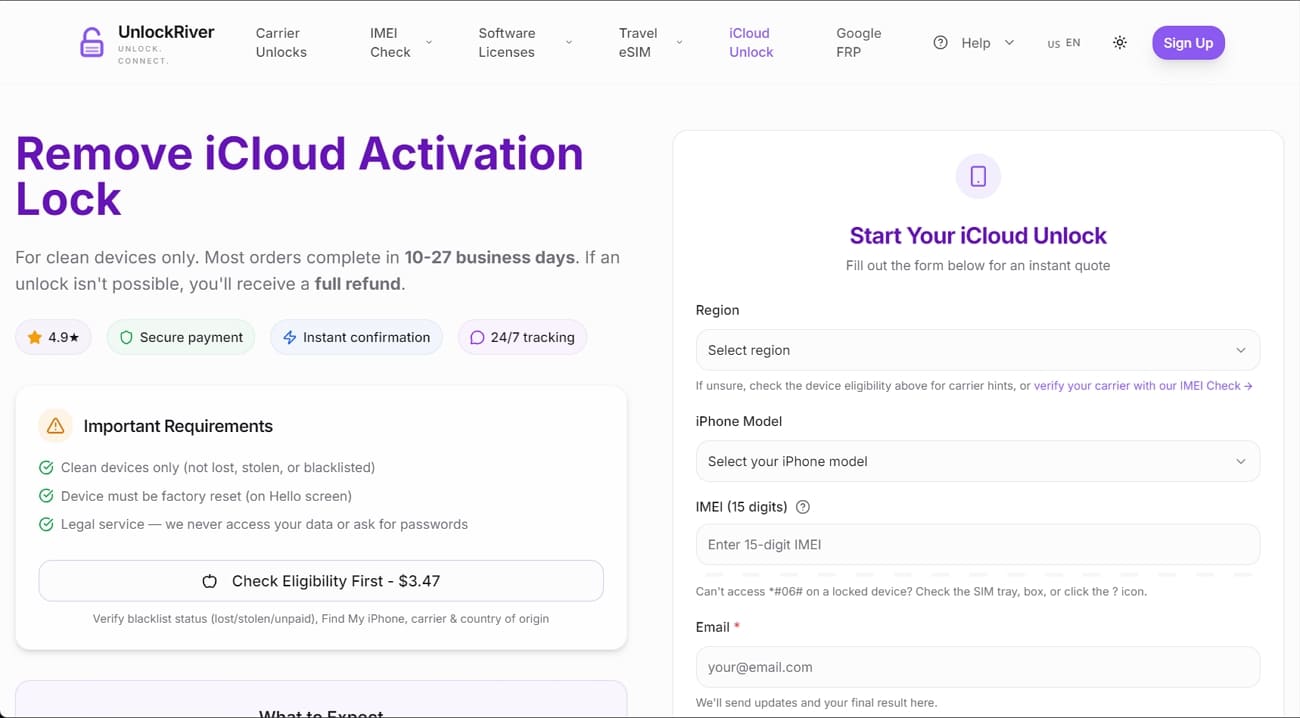Expand the Travel eSIM menu chevron
The height and width of the screenshot is (718, 1300).
[679, 43]
